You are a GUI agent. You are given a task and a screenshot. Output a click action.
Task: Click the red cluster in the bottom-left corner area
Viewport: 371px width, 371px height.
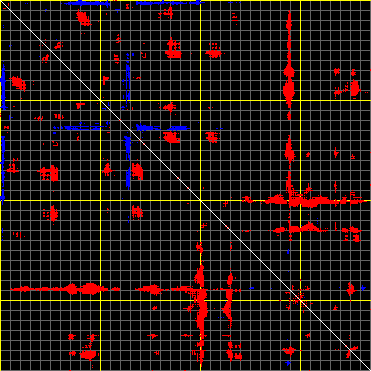pos(88,354)
